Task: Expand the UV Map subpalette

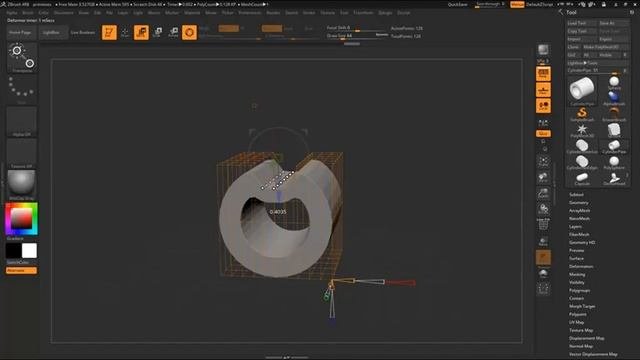Action: pos(577,322)
